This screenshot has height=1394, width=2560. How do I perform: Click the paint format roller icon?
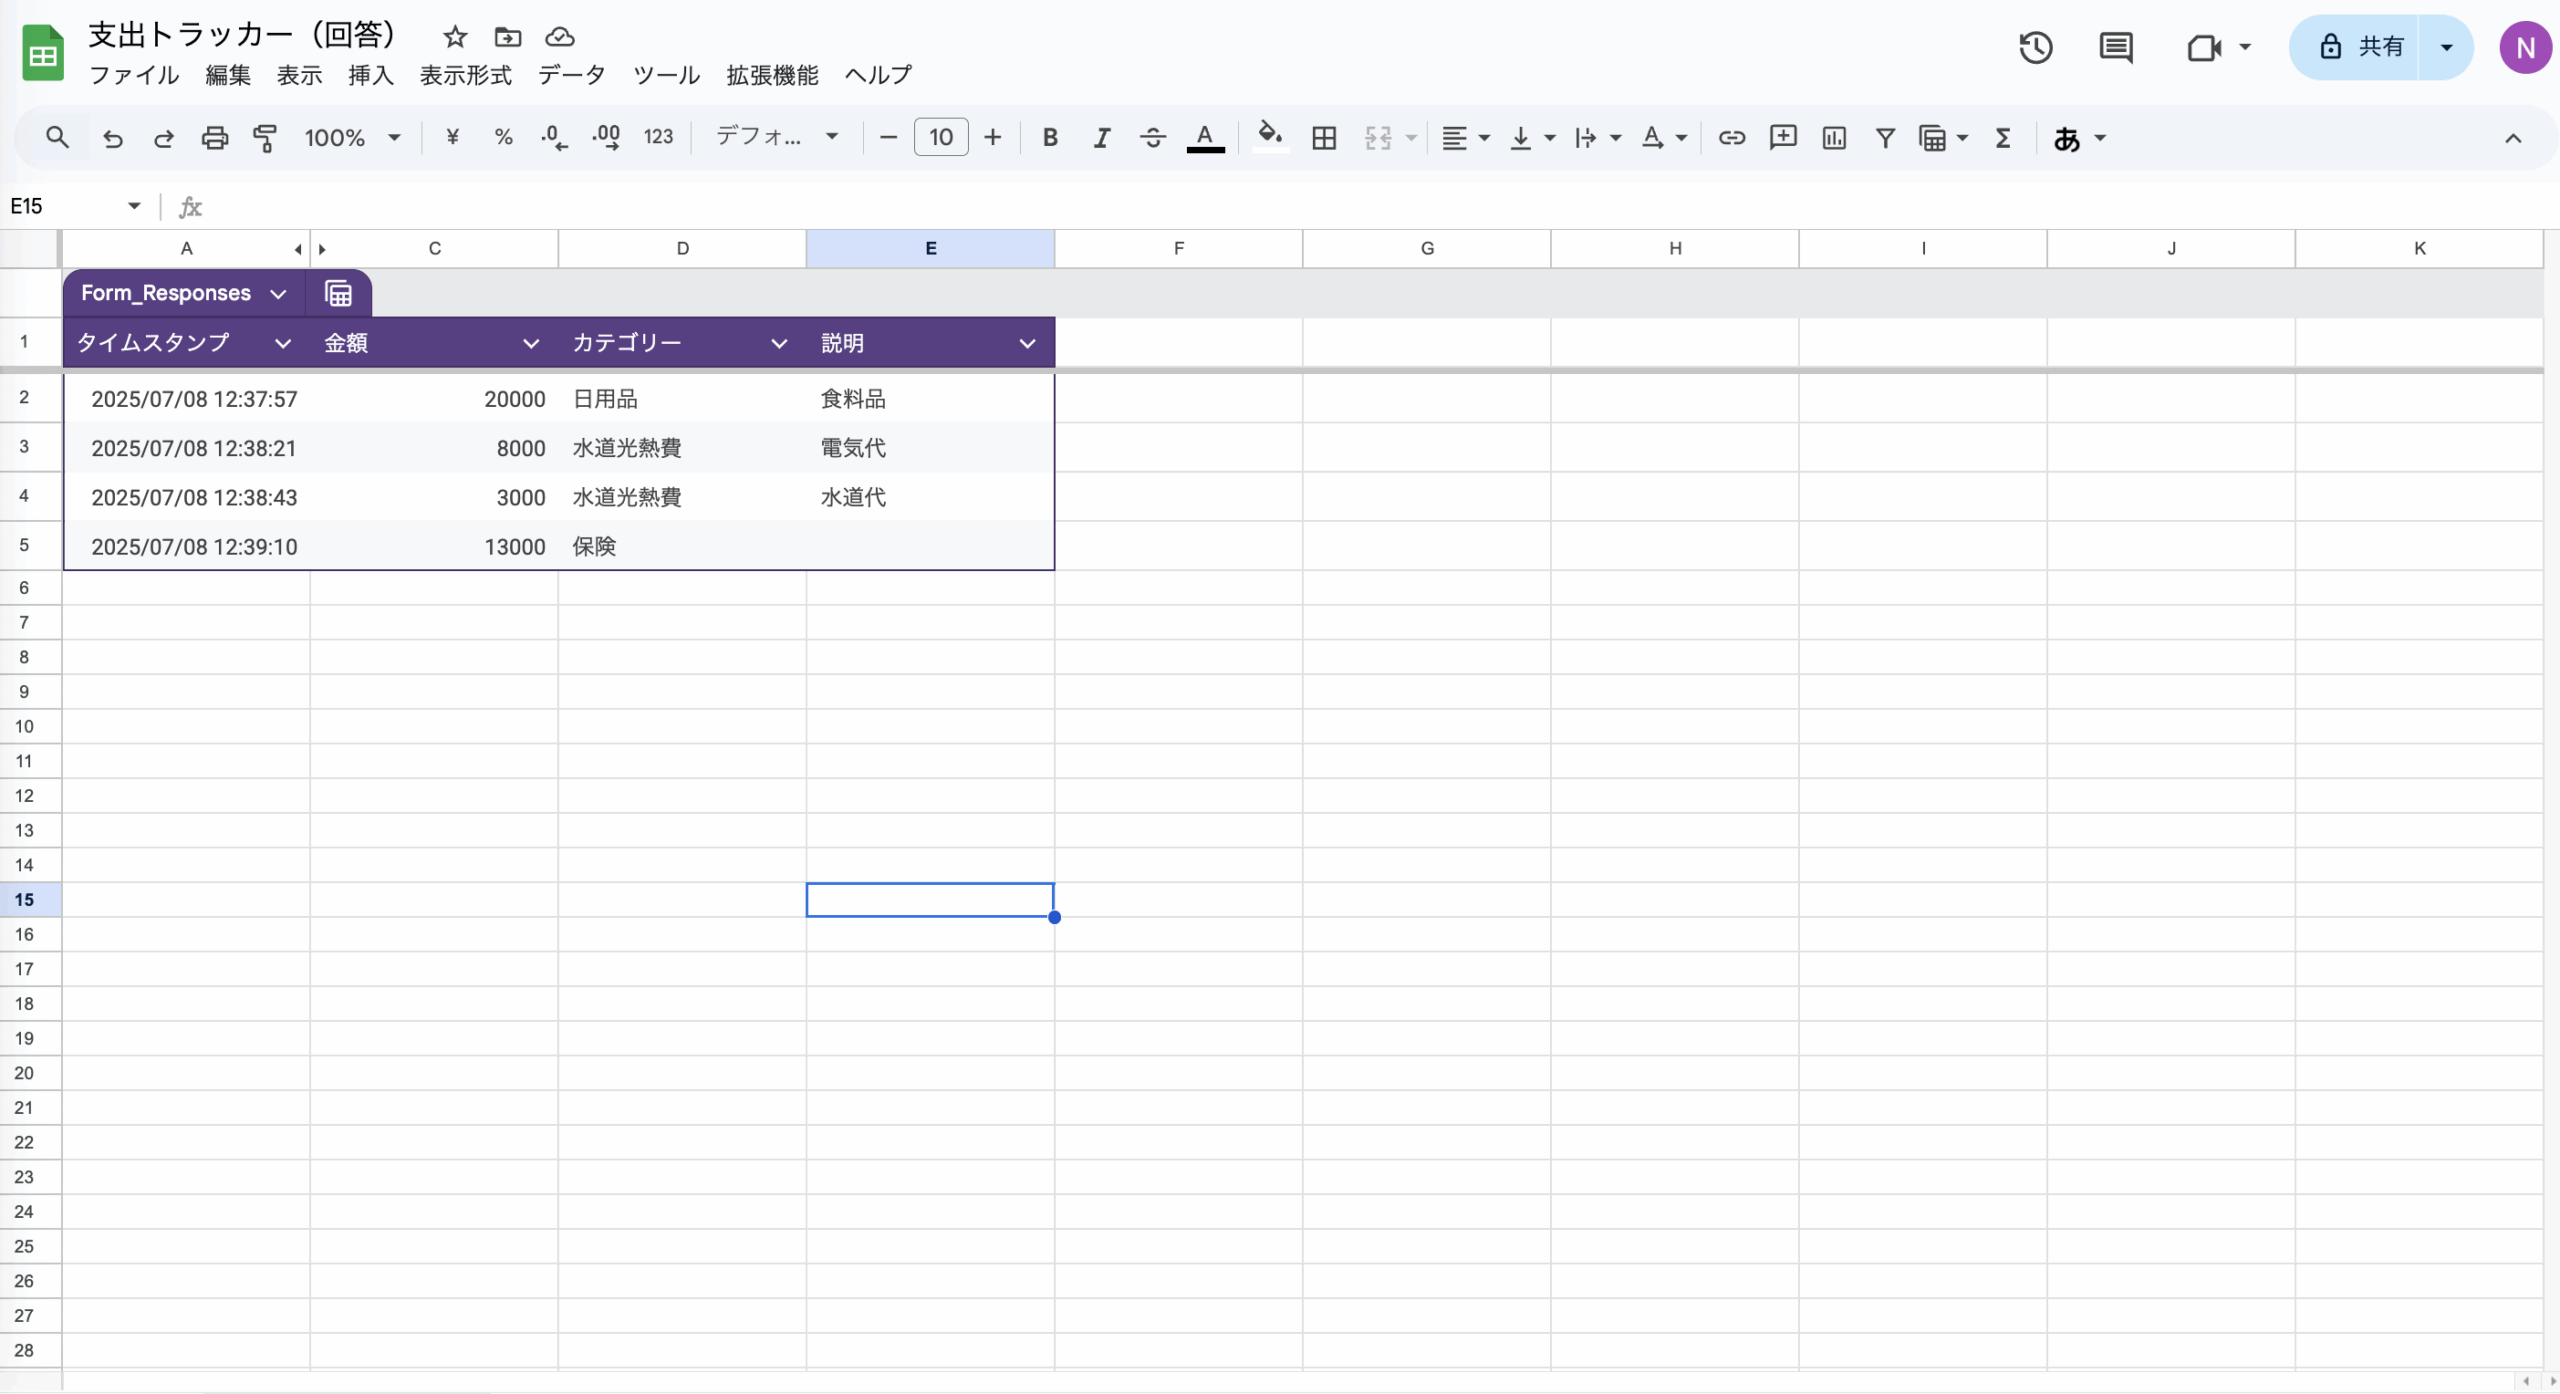pyautogui.click(x=265, y=138)
